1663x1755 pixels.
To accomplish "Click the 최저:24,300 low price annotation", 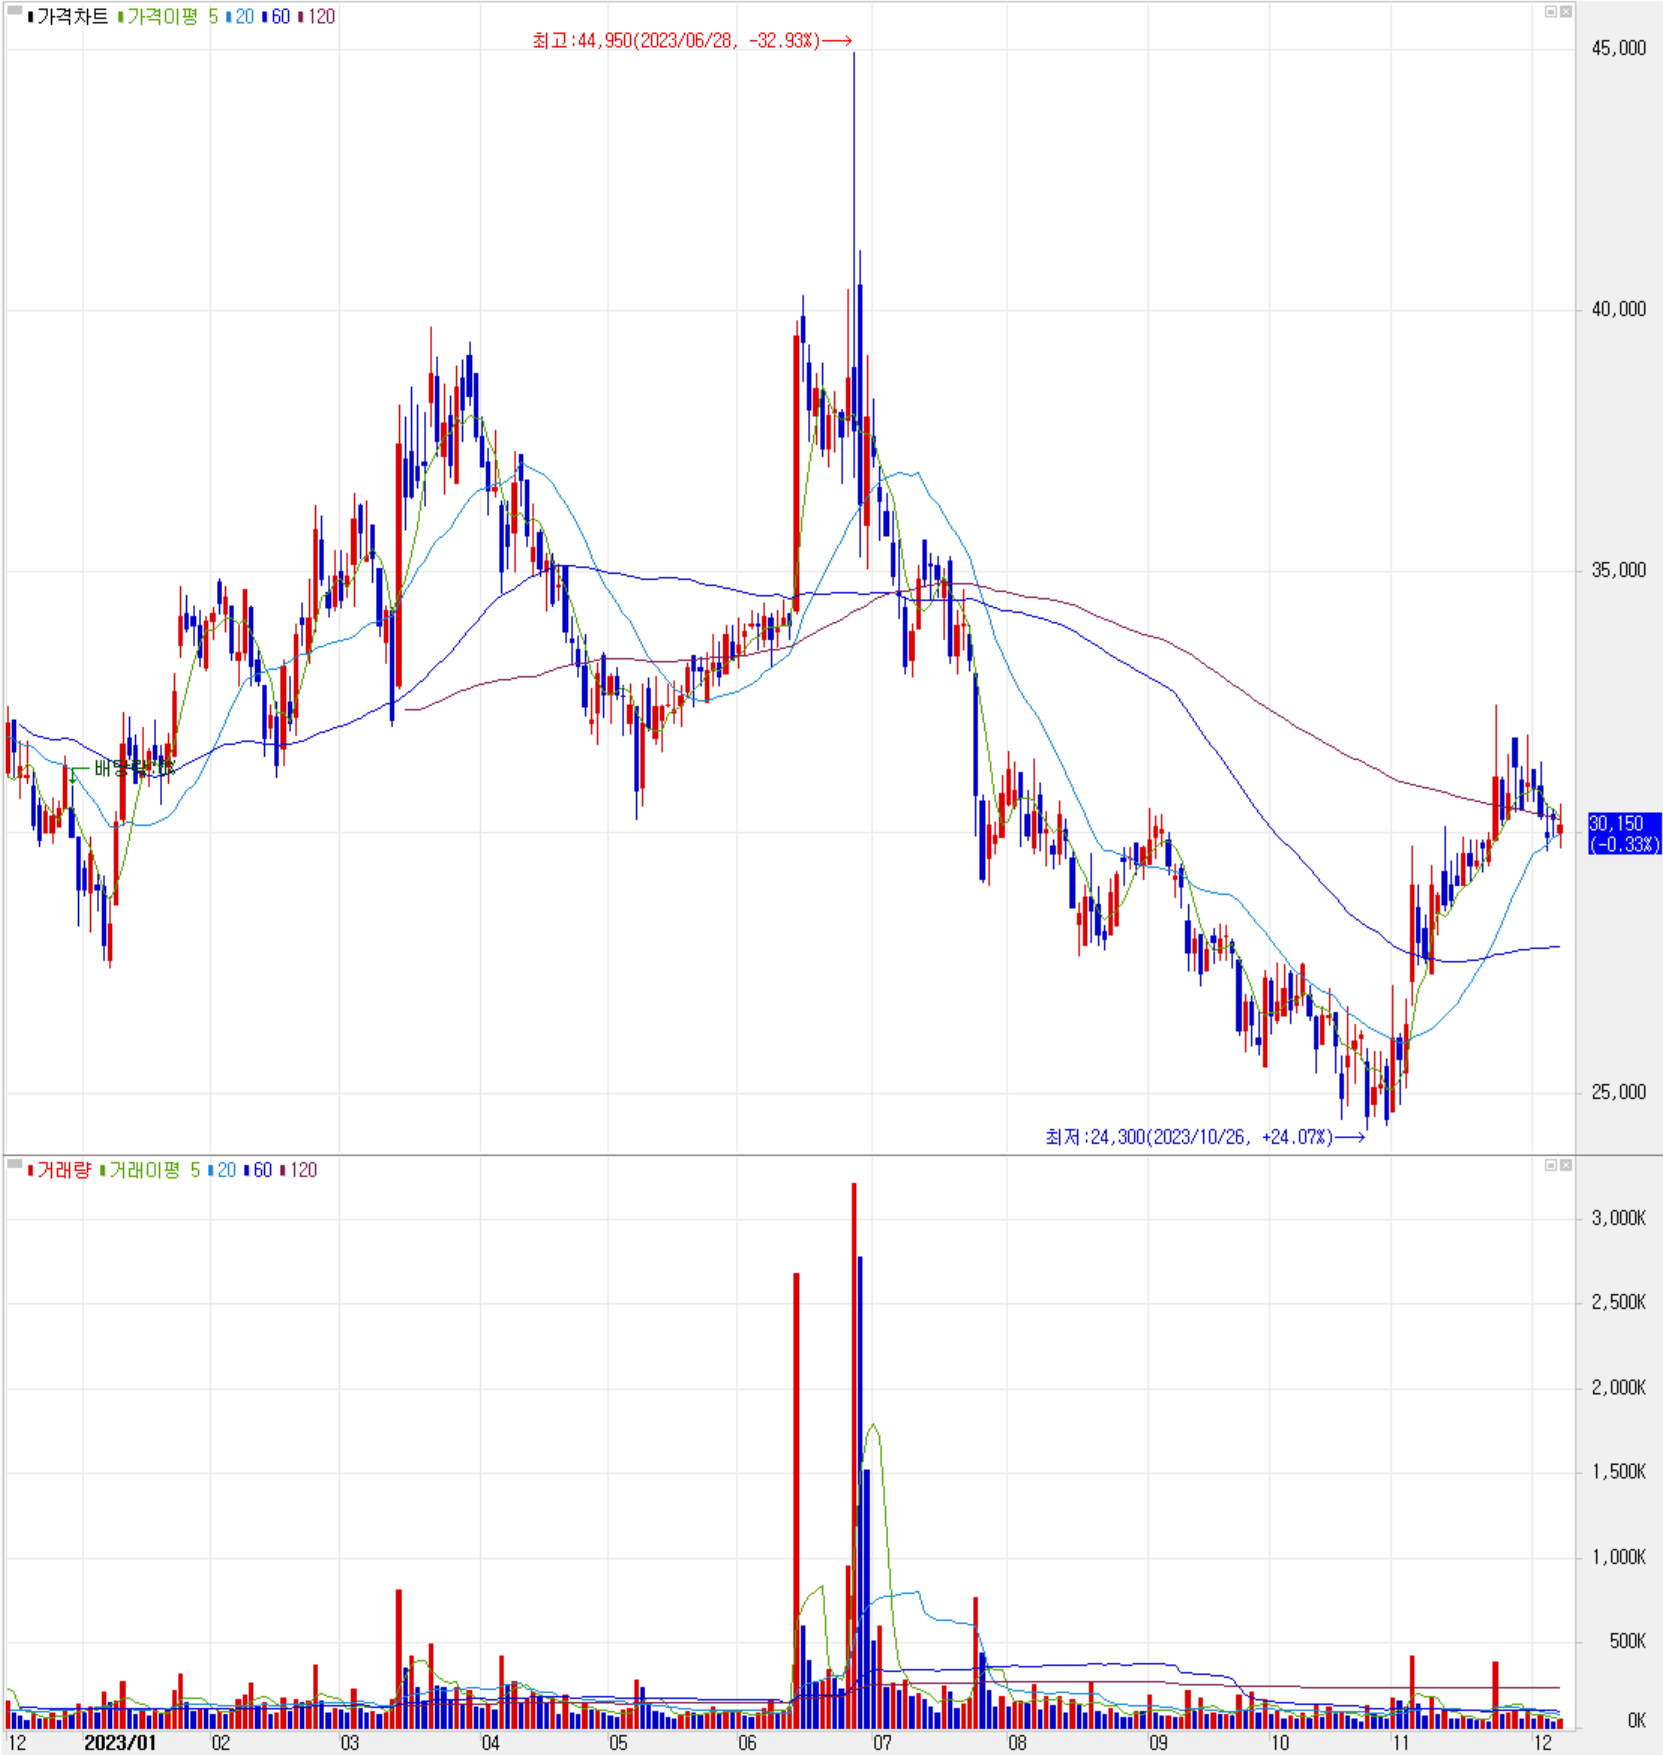I will (1205, 1137).
